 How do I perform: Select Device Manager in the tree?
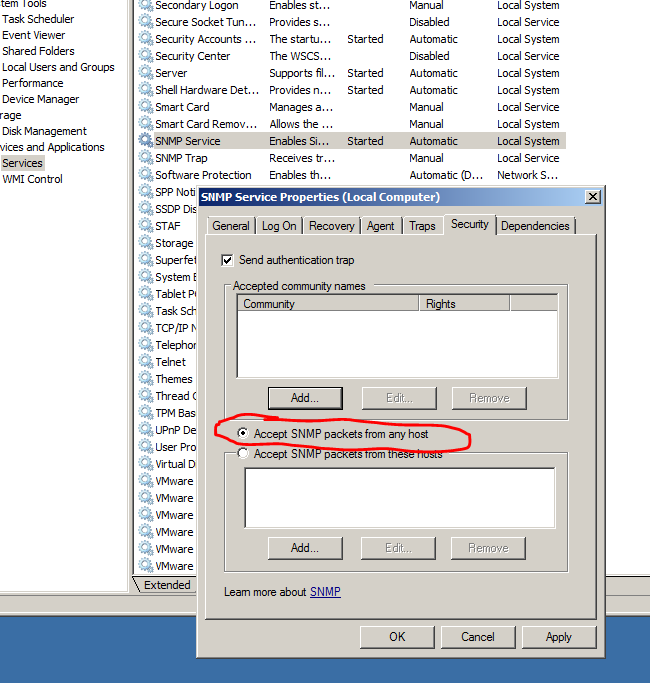pyautogui.click(x=41, y=99)
